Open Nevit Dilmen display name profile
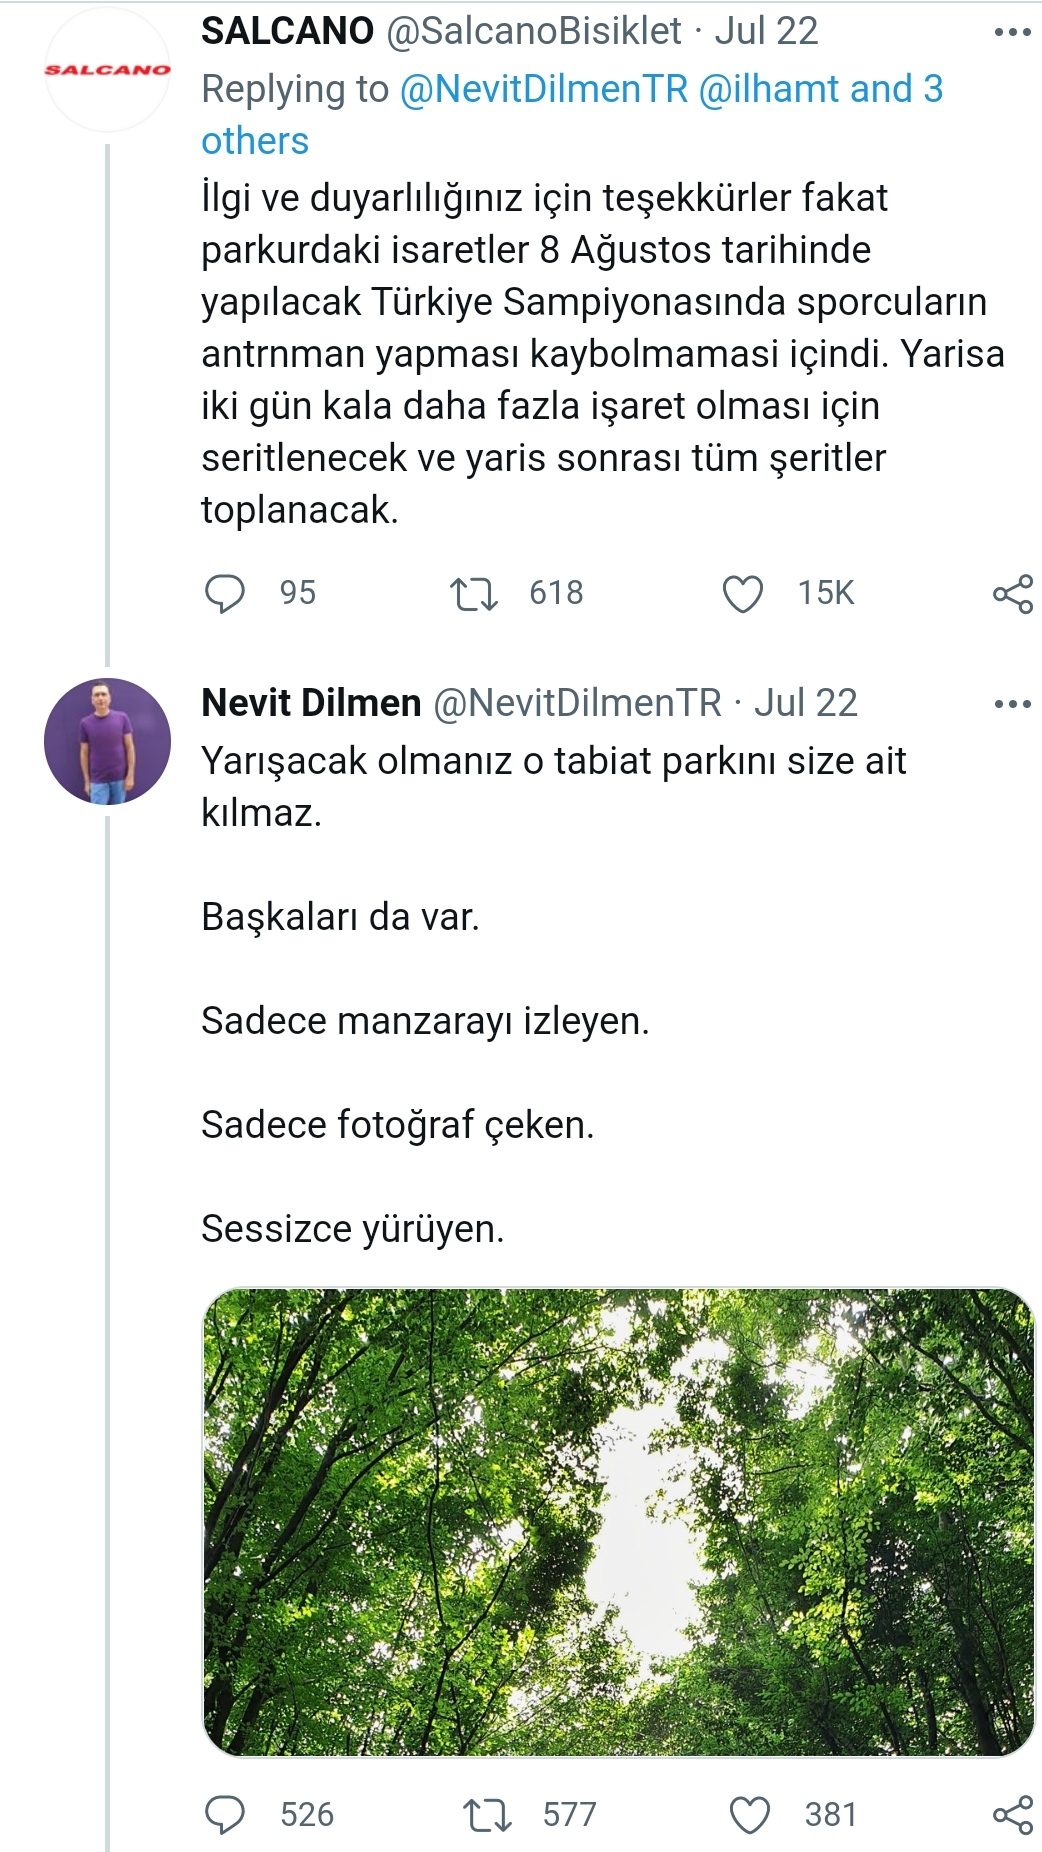Screen dimensions: 1042x1852 click(311, 703)
